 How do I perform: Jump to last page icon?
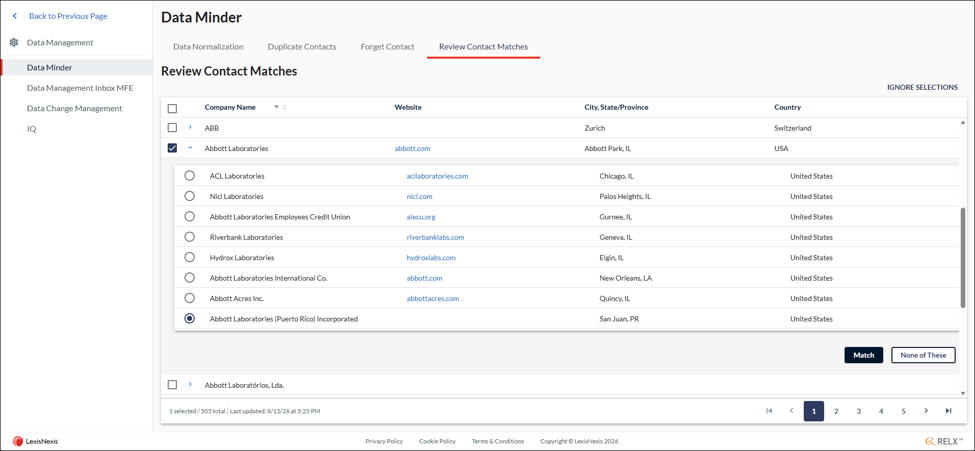pyautogui.click(x=948, y=411)
